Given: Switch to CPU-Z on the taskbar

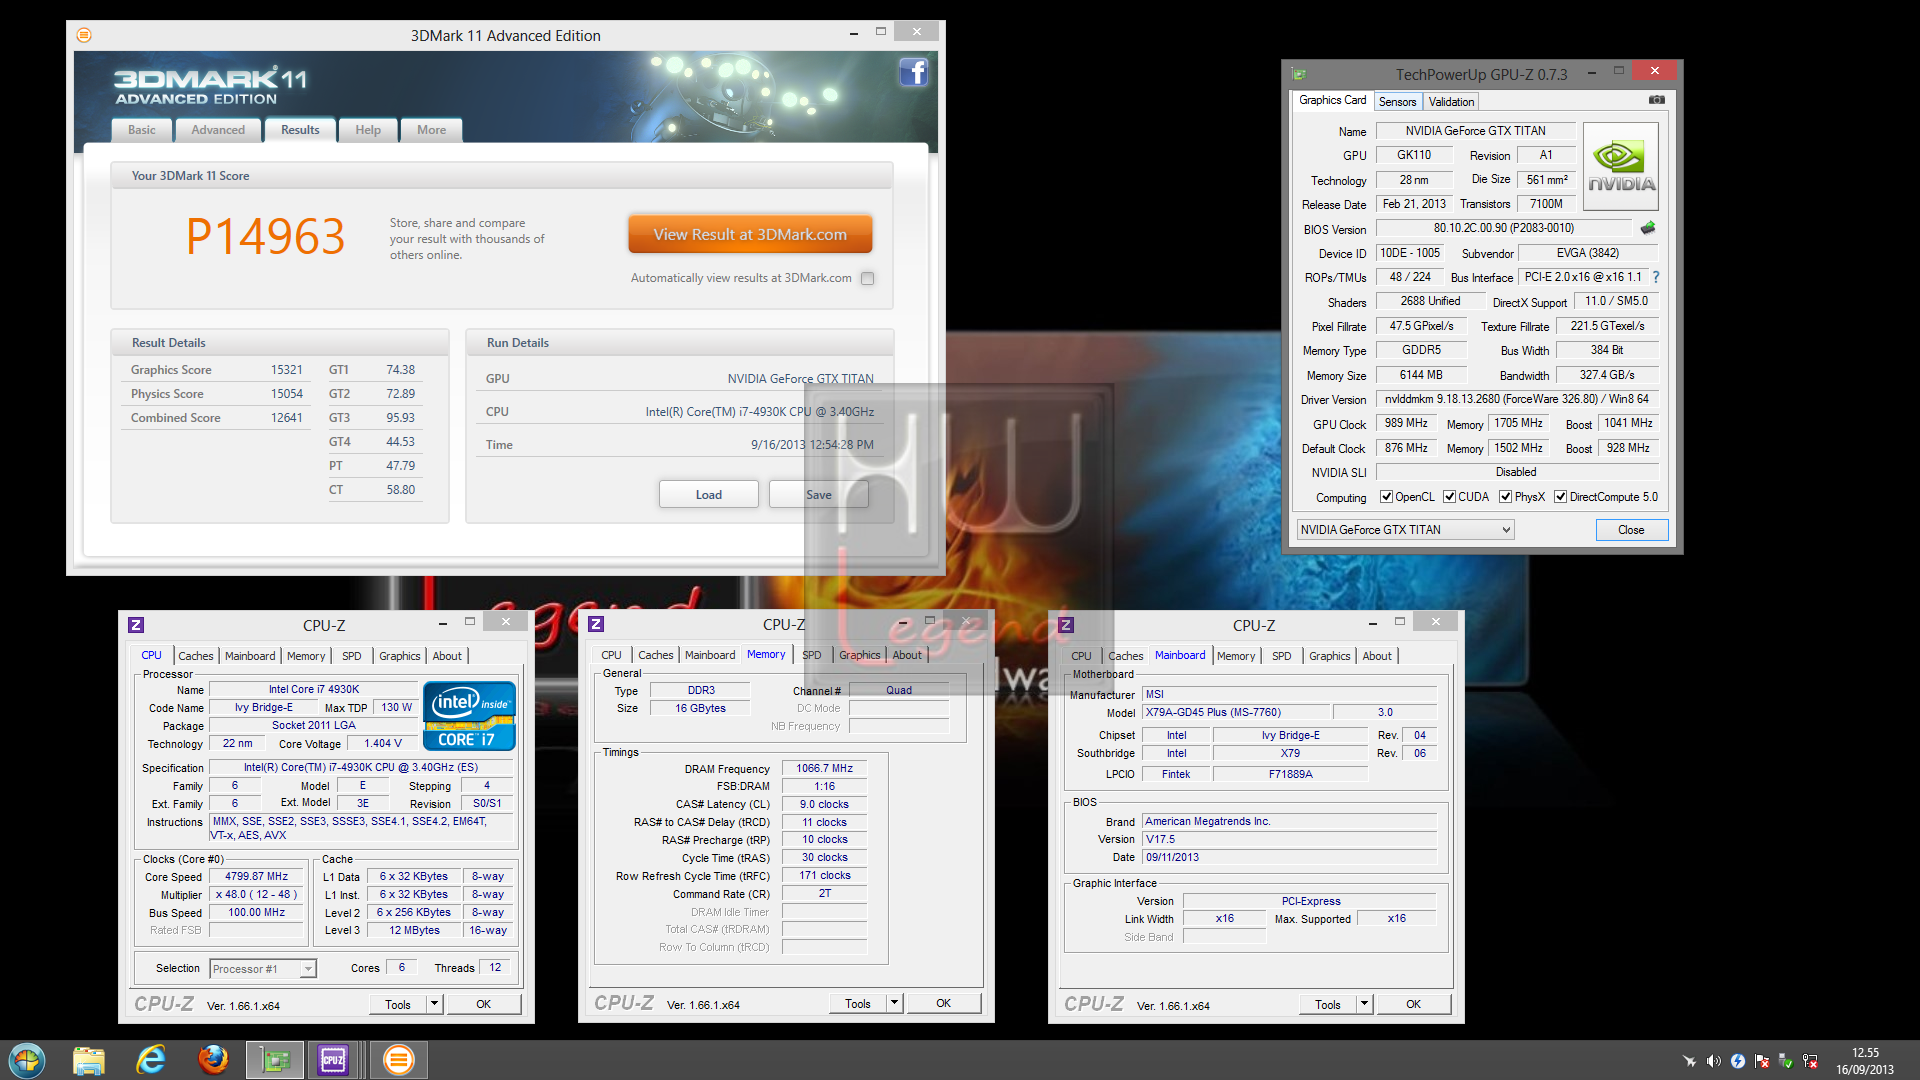Looking at the screenshot, I should [333, 1060].
